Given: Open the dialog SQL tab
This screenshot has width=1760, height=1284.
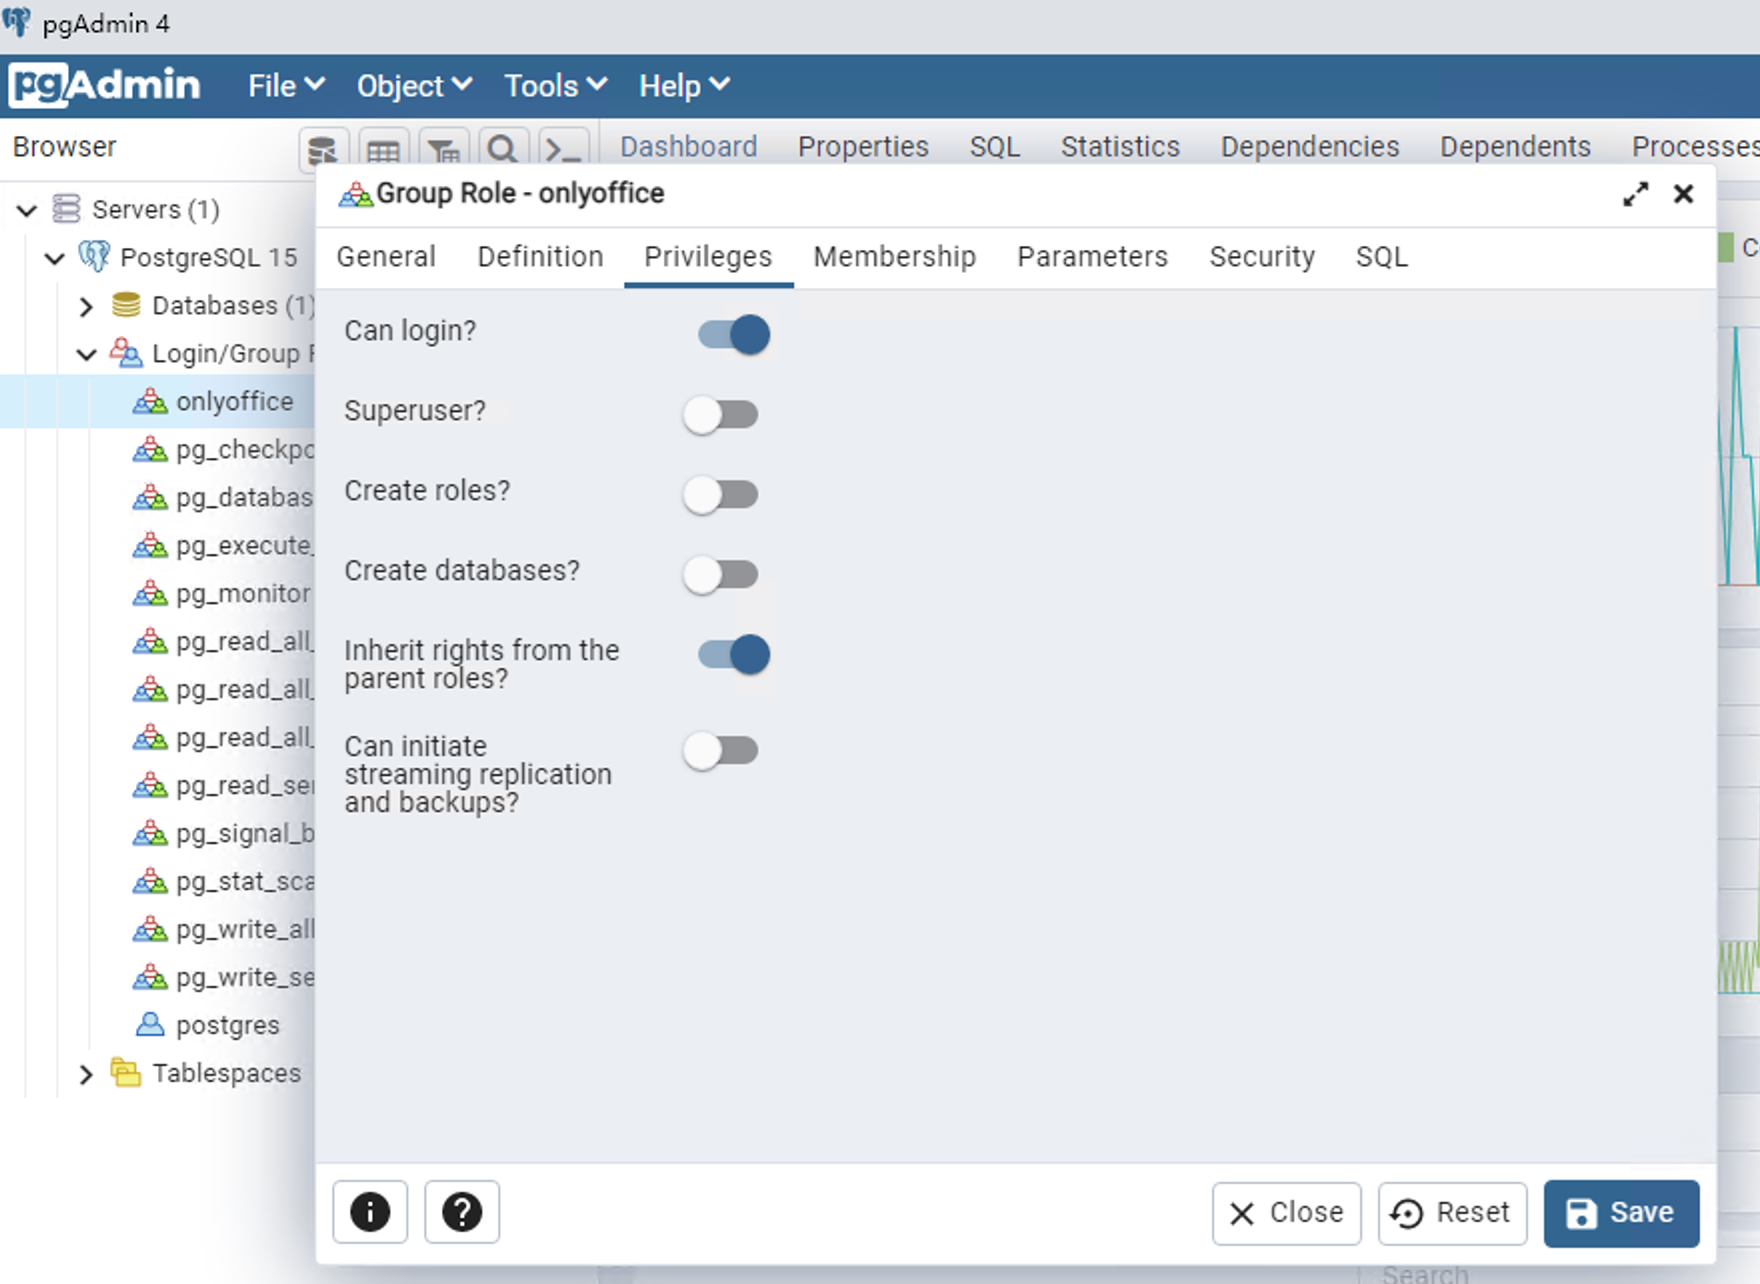Looking at the screenshot, I should pos(1382,257).
